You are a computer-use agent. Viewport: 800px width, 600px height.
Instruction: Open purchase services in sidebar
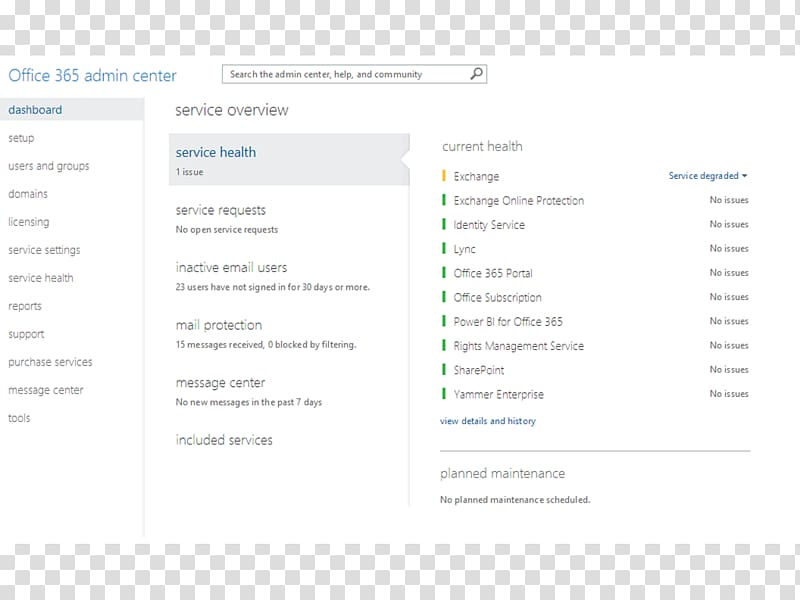pyautogui.click(x=50, y=362)
